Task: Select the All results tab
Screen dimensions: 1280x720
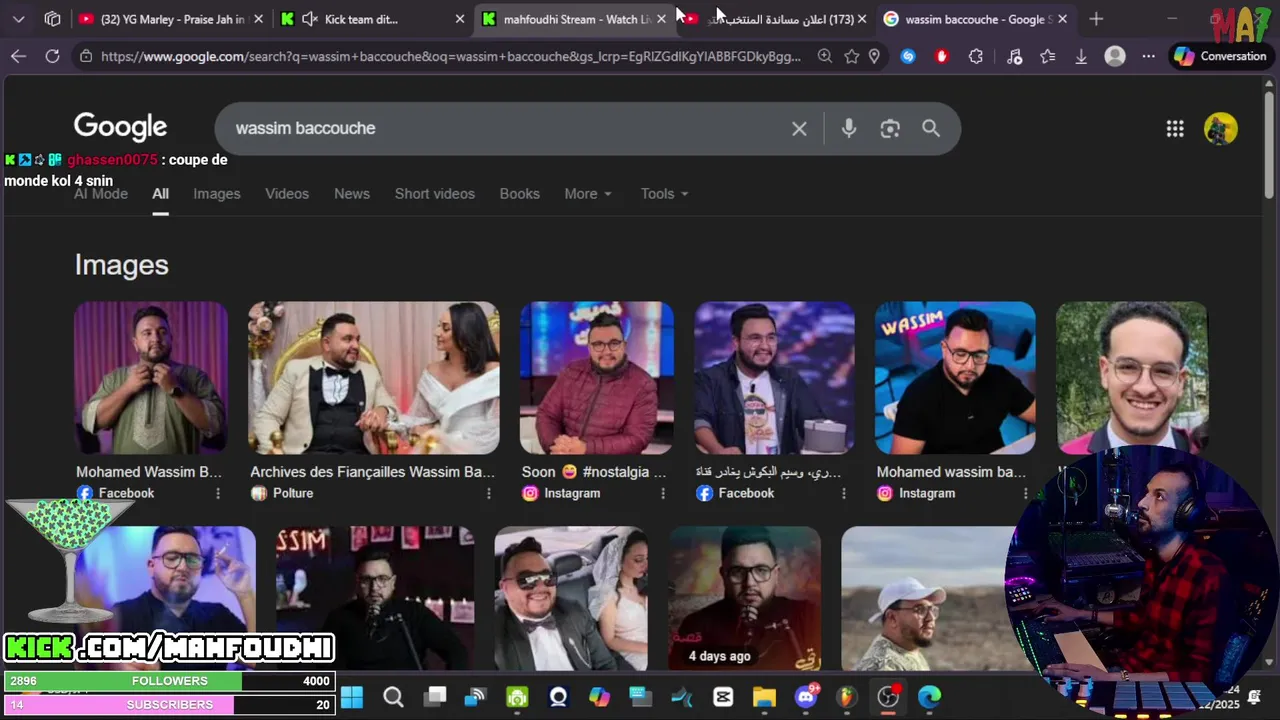Action: 160,194
